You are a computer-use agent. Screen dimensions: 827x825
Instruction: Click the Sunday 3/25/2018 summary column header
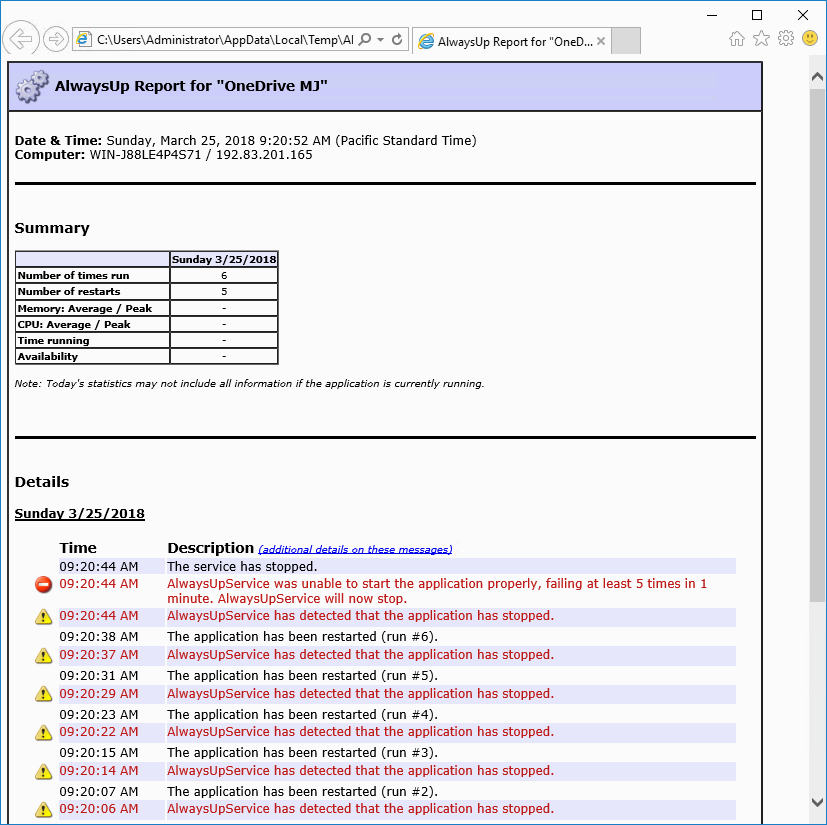coord(224,259)
